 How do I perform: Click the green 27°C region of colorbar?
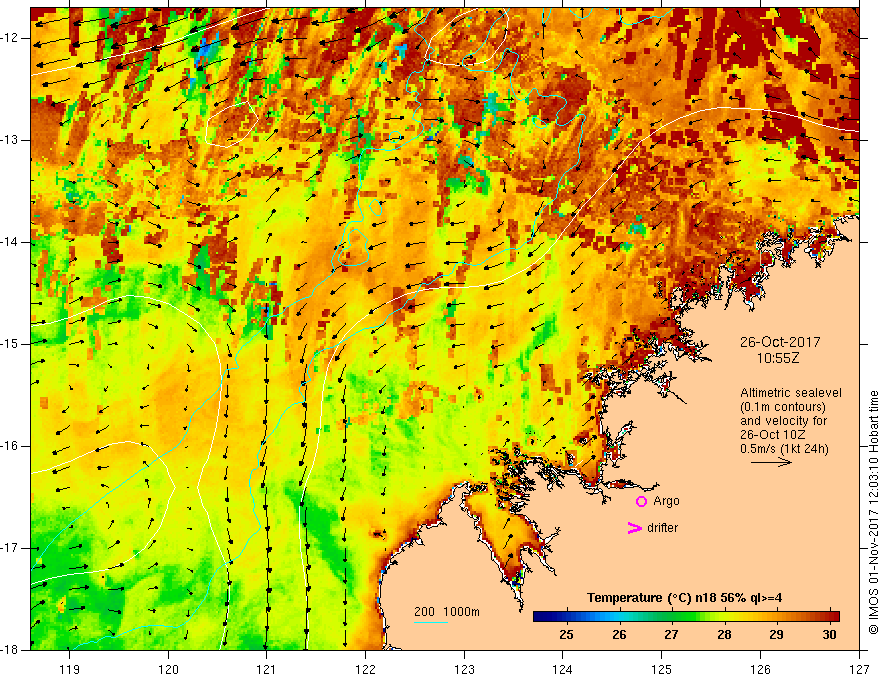(x=671, y=617)
